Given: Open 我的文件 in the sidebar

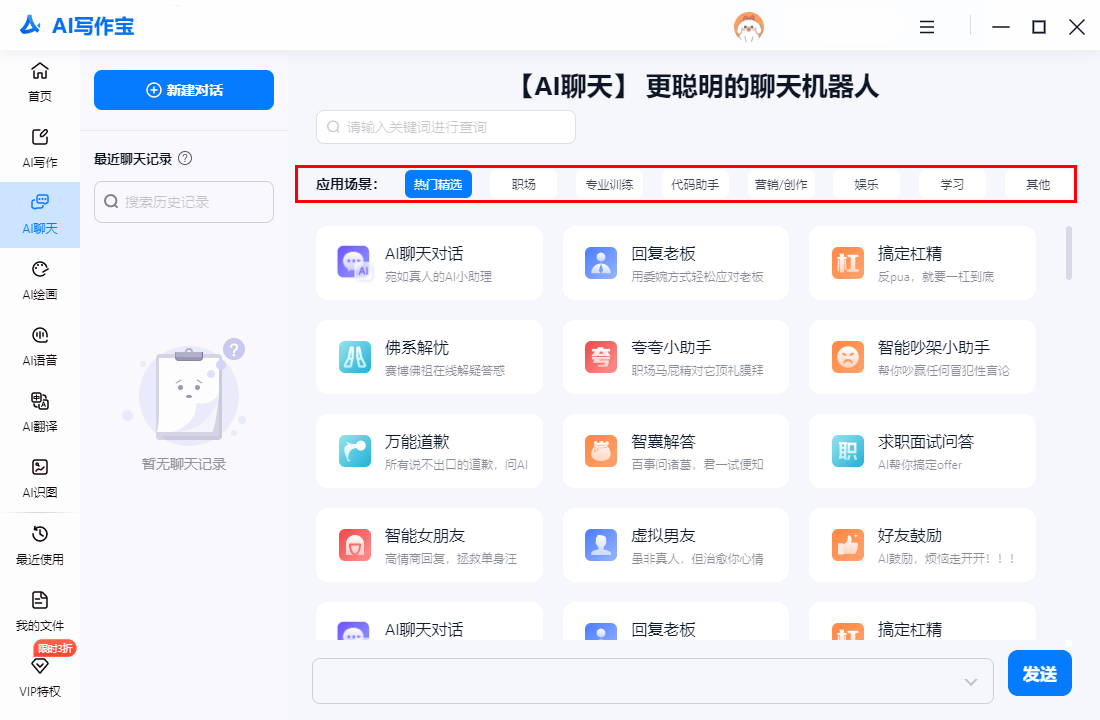Looking at the screenshot, I should coord(40,610).
